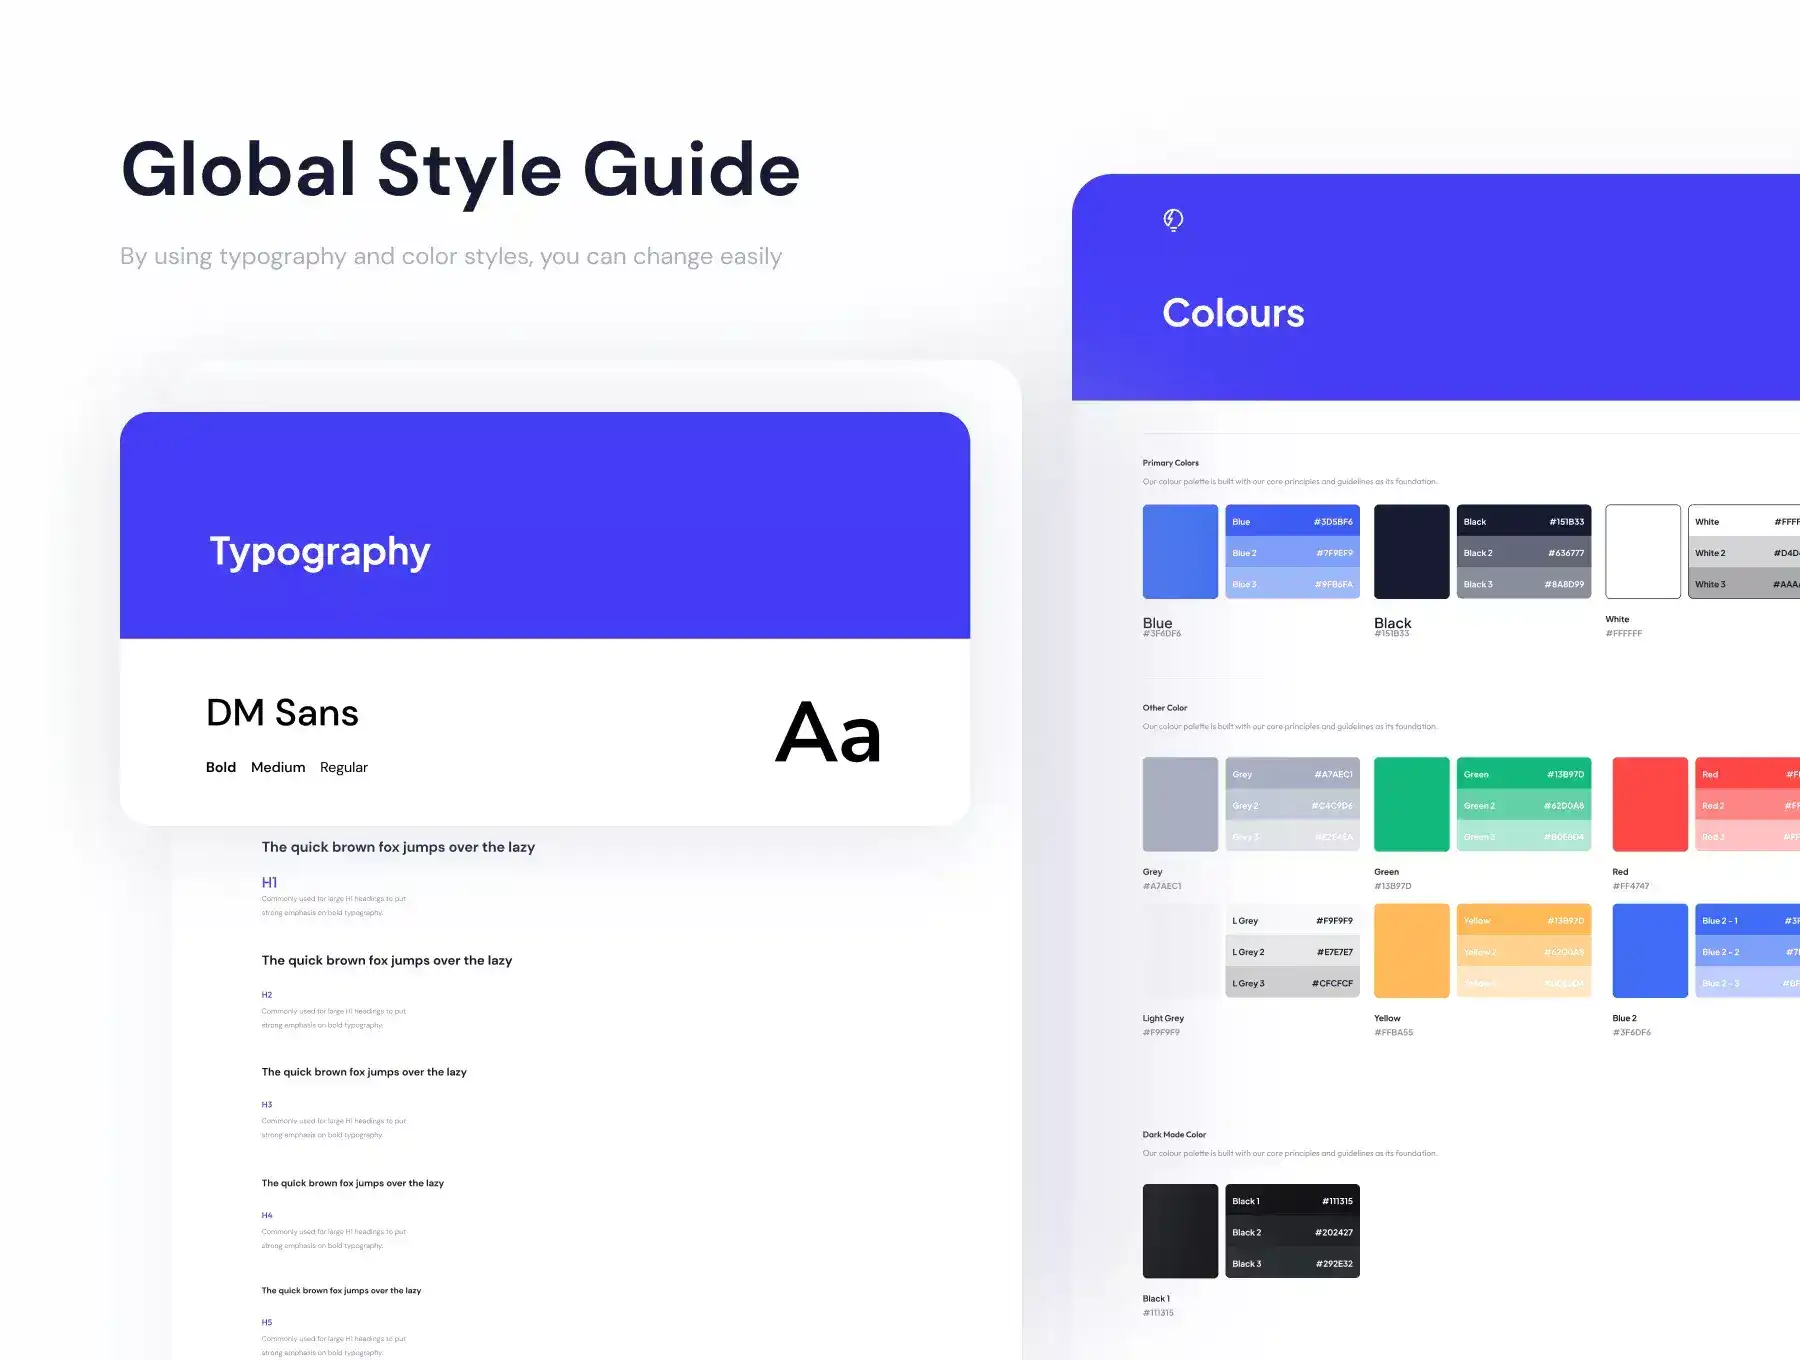The image size is (1800, 1360).
Task: Click the Typography card header title
Action: [320, 551]
